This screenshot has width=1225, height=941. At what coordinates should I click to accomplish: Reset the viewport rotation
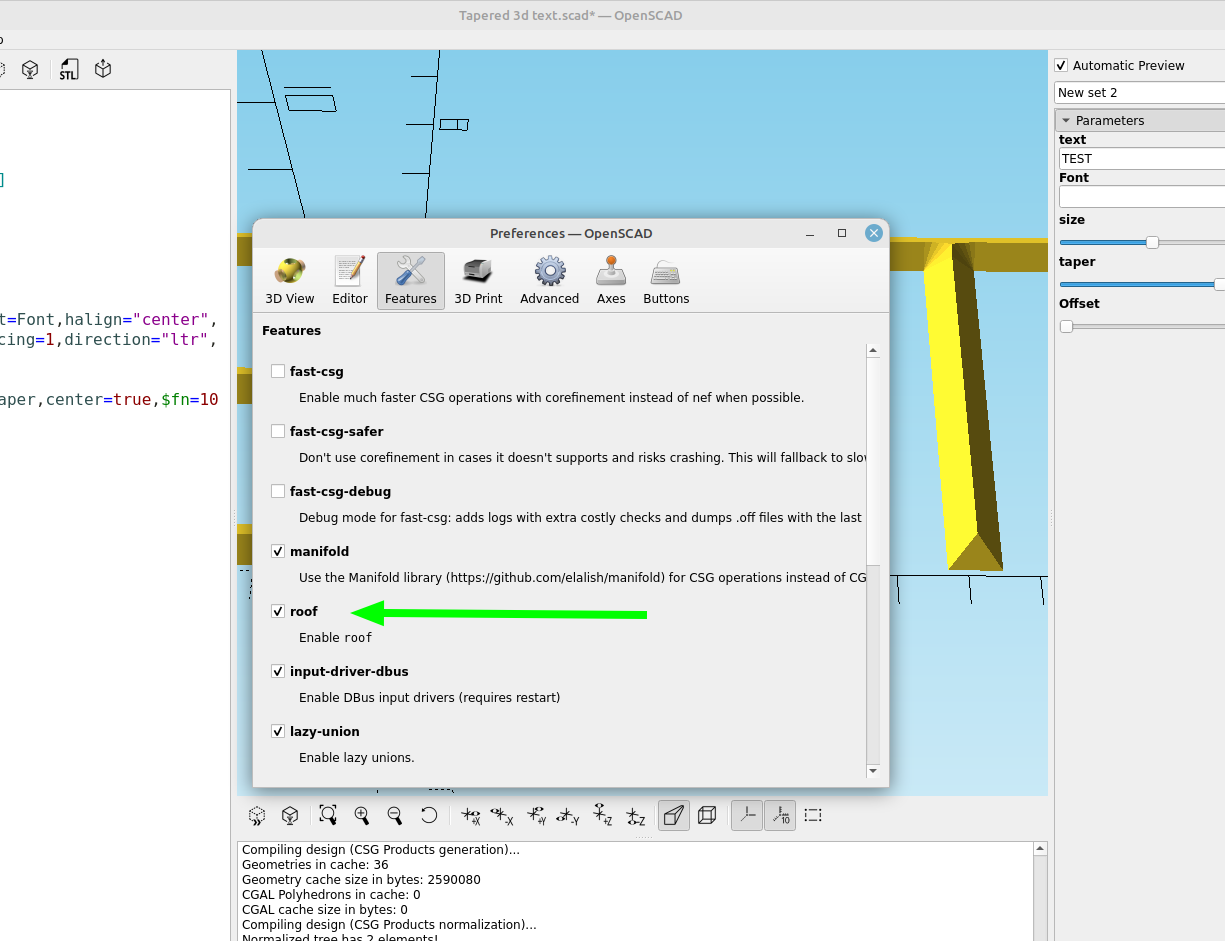(429, 815)
